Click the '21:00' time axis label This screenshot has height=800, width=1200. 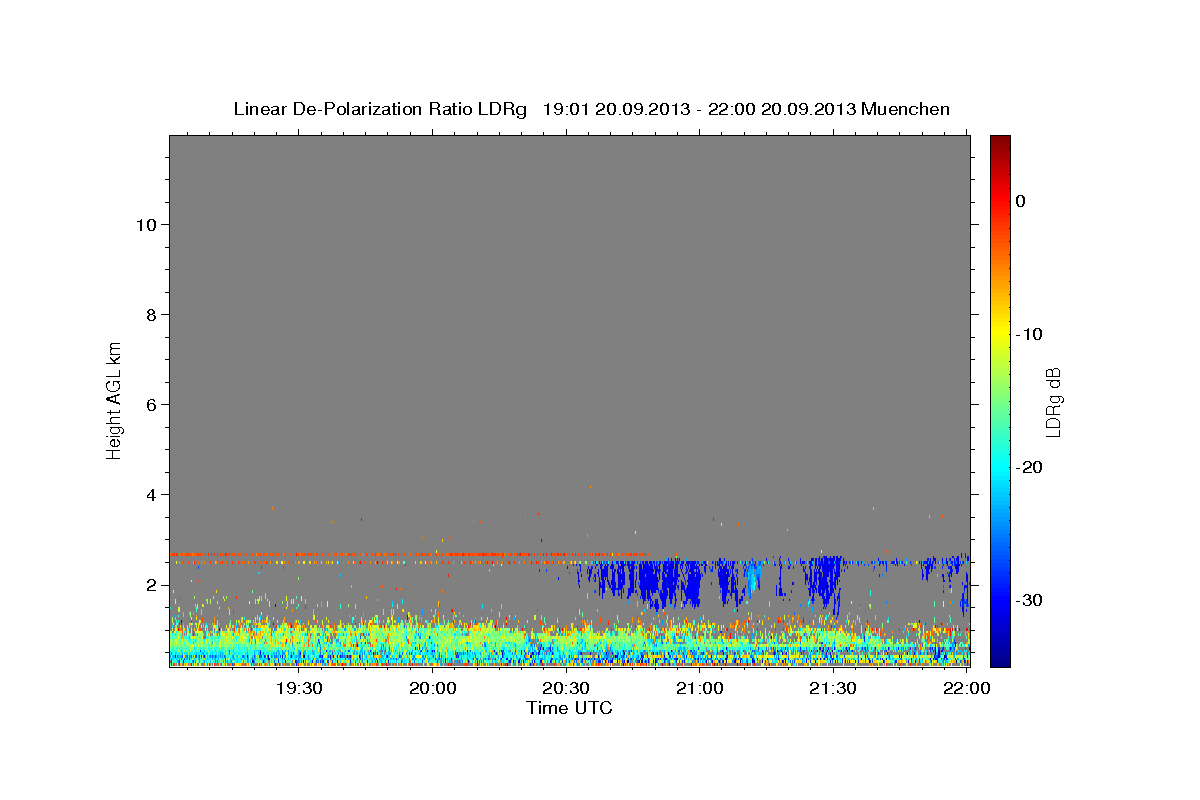699,688
